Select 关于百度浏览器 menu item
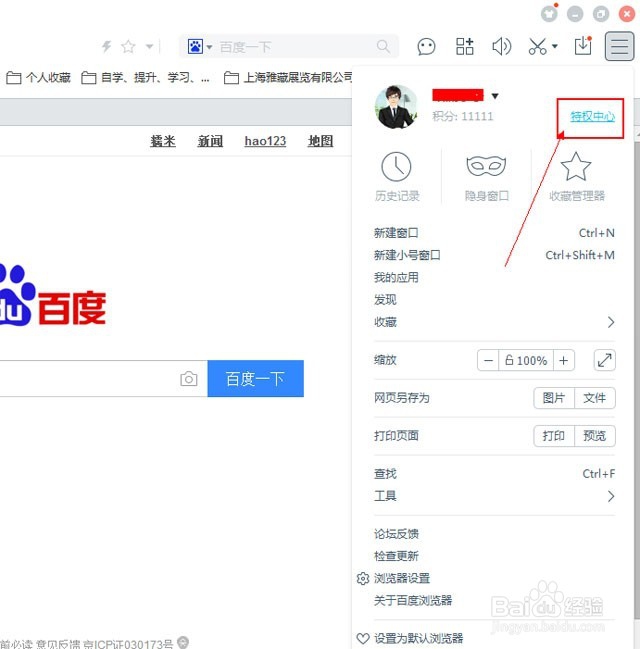The width and height of the screenshot is (640, 649). tap(413, 601)
